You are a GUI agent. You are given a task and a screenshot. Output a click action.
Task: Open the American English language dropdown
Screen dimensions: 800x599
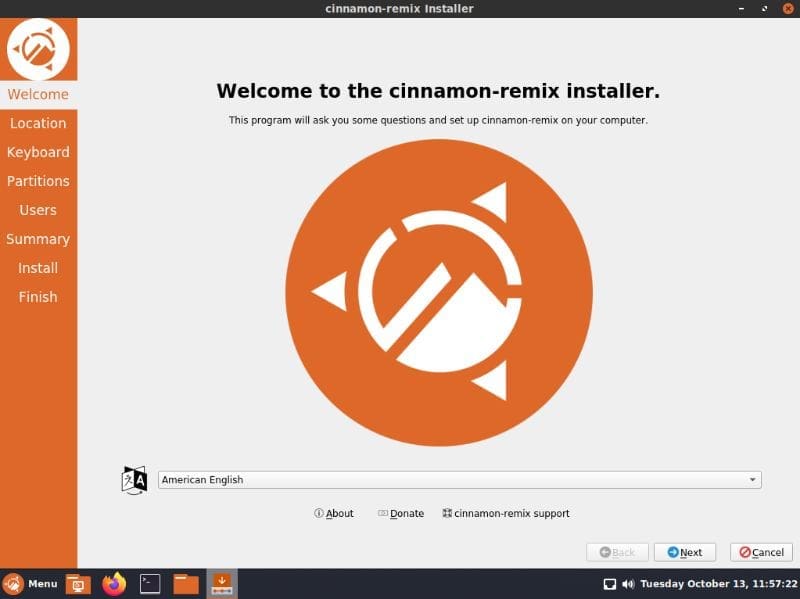pyautogui.click(x=460, y=480)
